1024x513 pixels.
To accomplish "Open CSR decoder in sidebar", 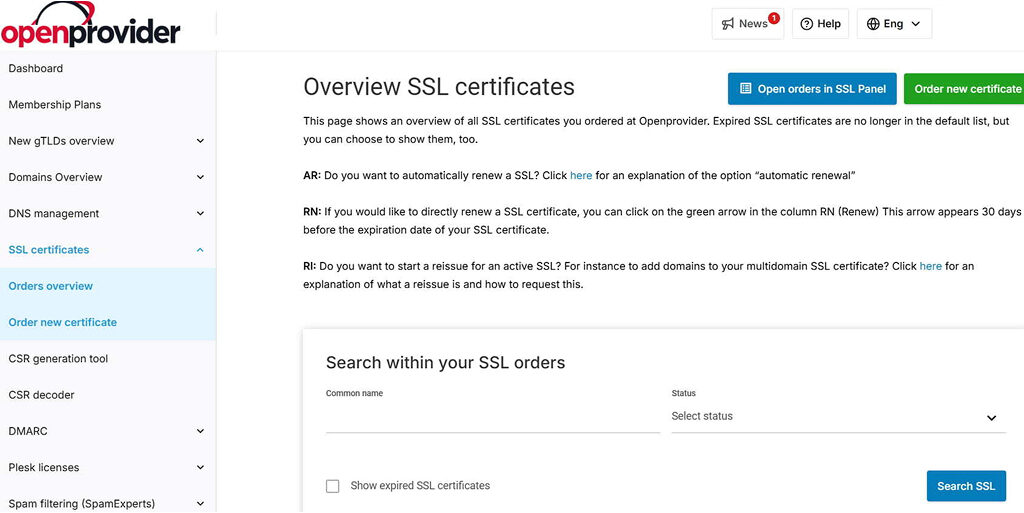I will click(x=41, y=395).
